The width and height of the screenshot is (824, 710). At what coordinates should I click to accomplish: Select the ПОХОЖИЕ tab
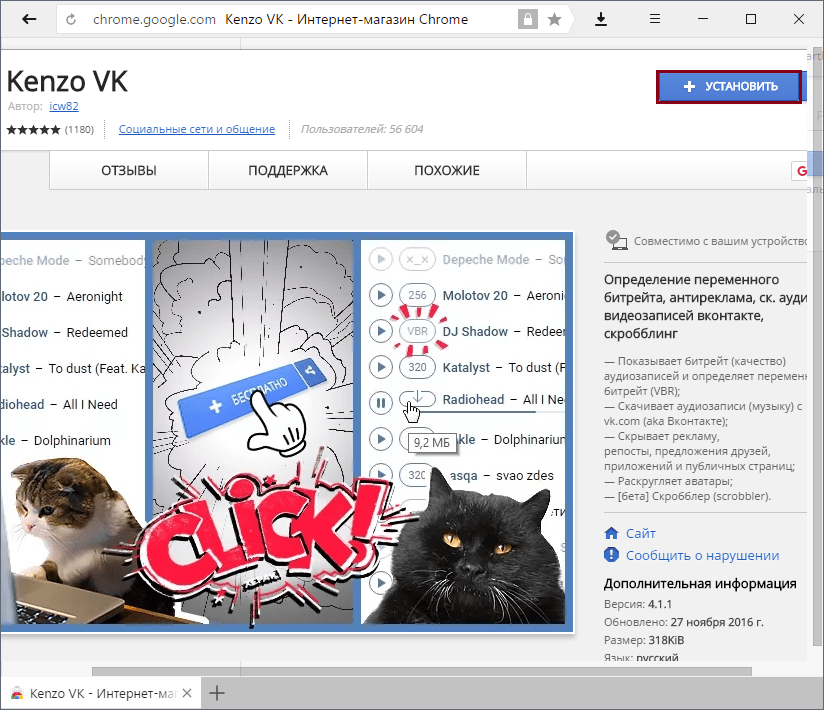coord(447,171)
